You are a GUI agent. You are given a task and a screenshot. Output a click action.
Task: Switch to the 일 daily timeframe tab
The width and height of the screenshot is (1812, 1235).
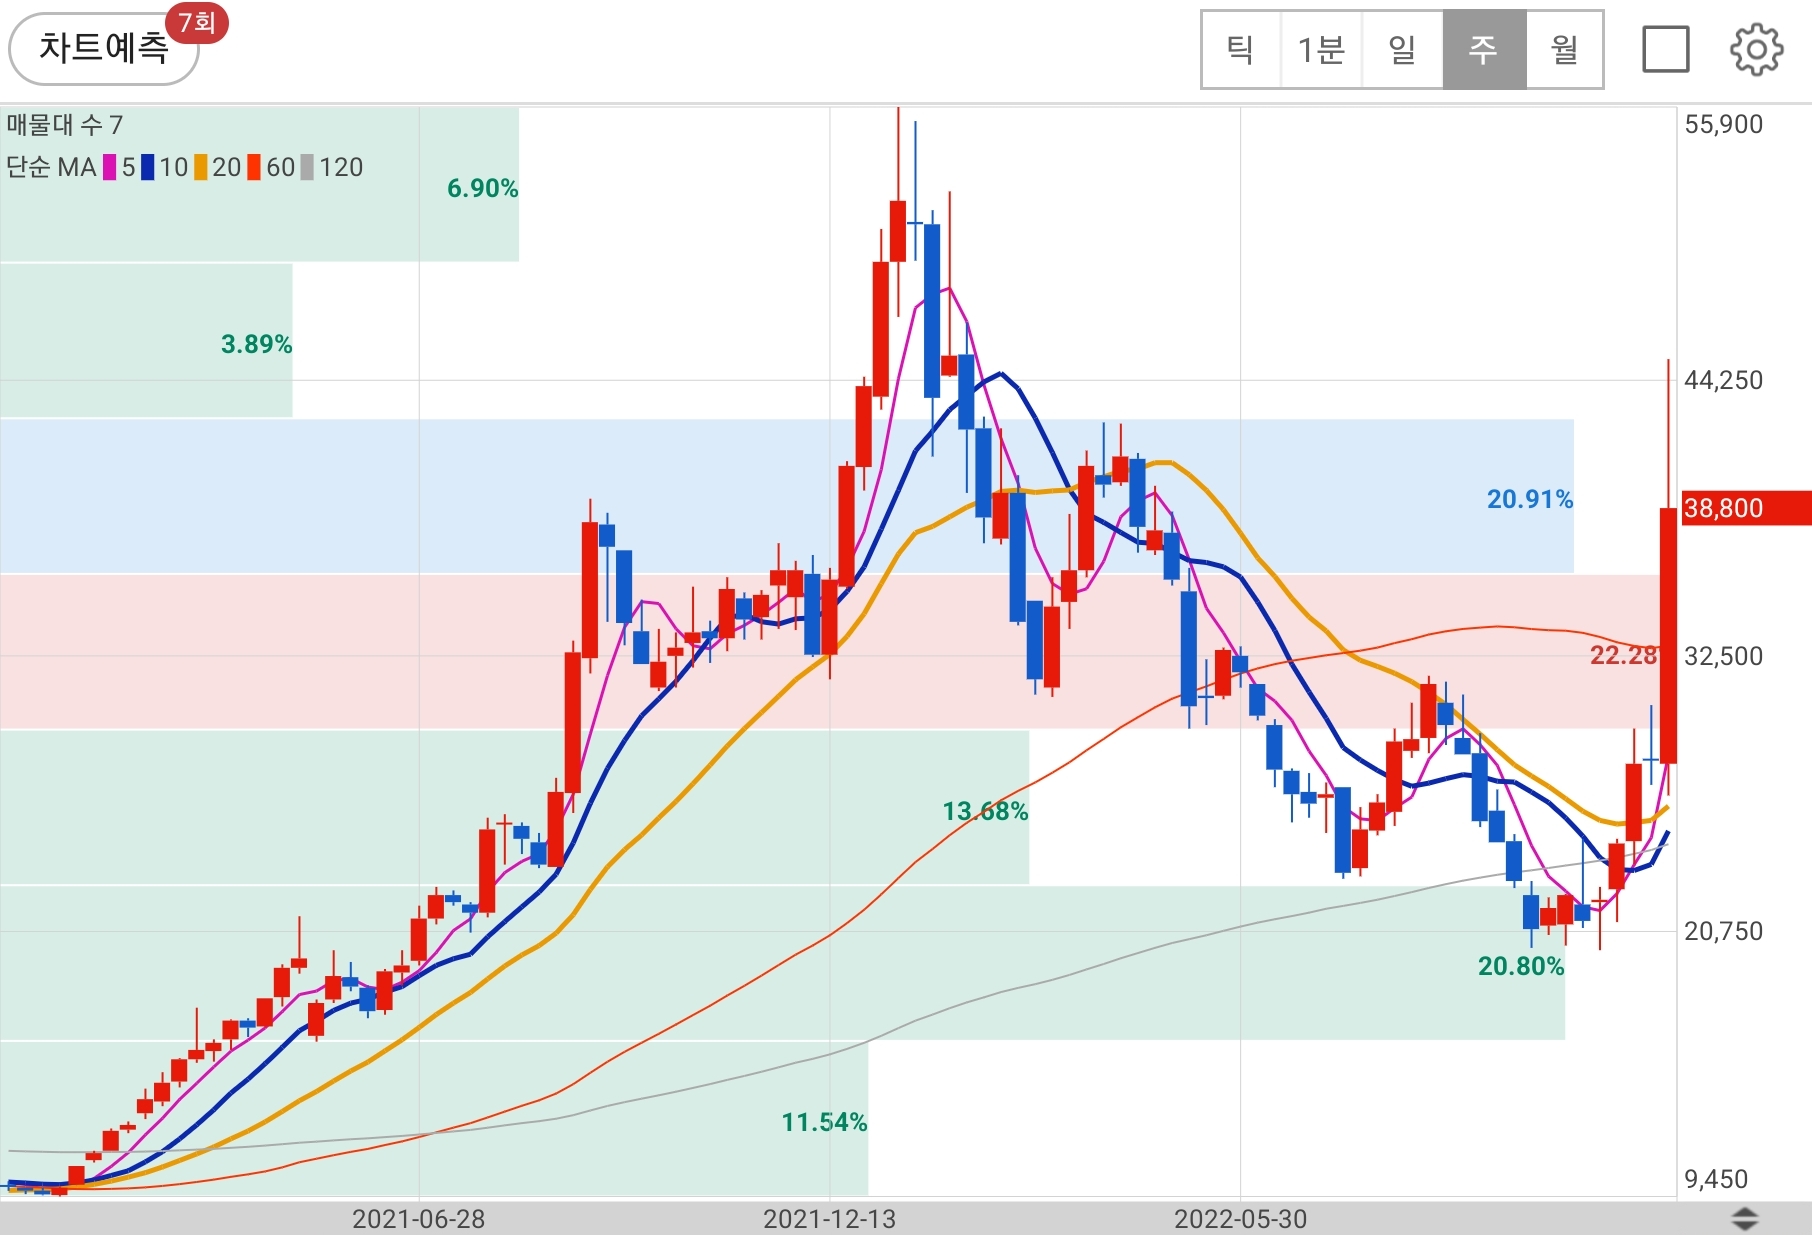[1402, 49]
